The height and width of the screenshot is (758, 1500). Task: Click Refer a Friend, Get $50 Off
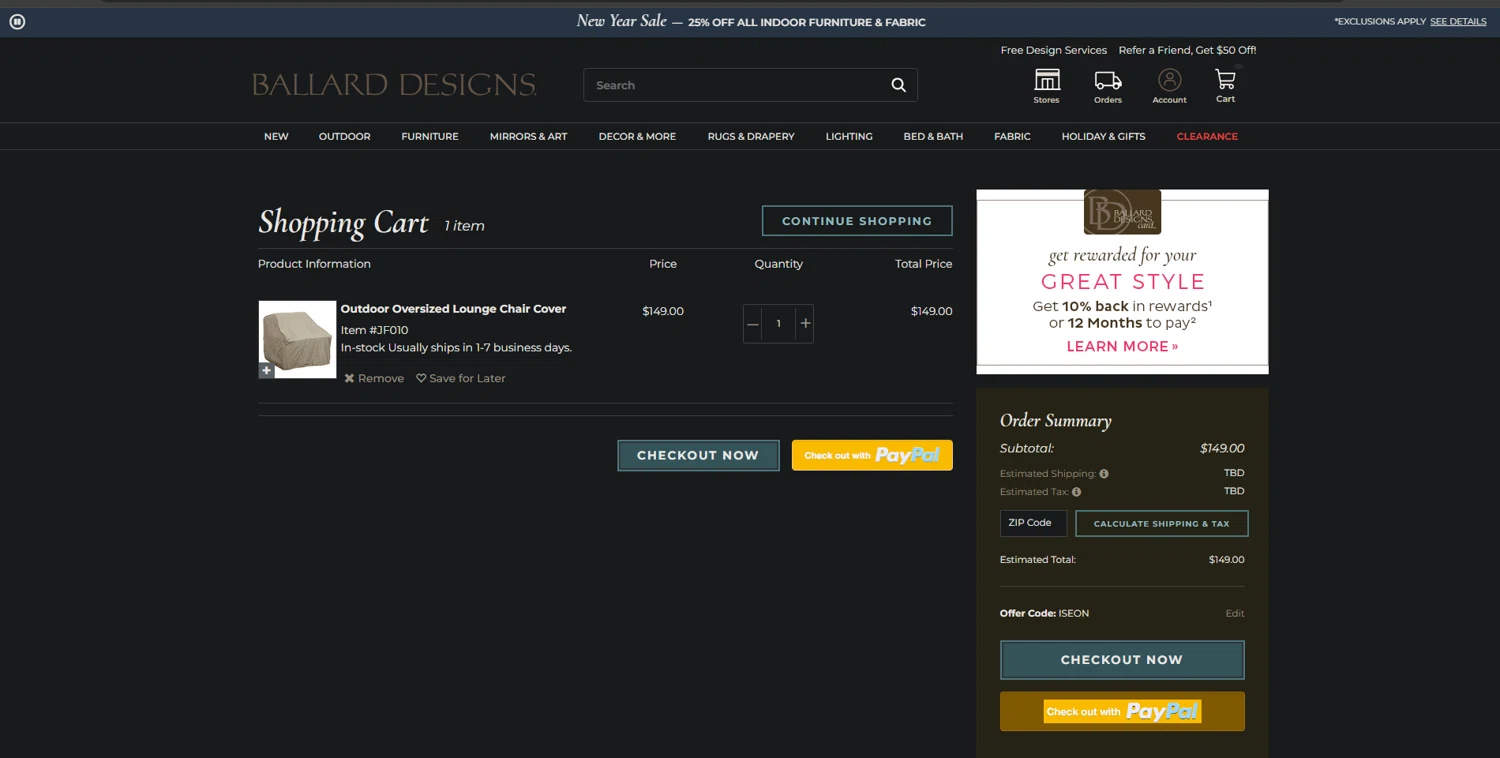pos(1187,50)
